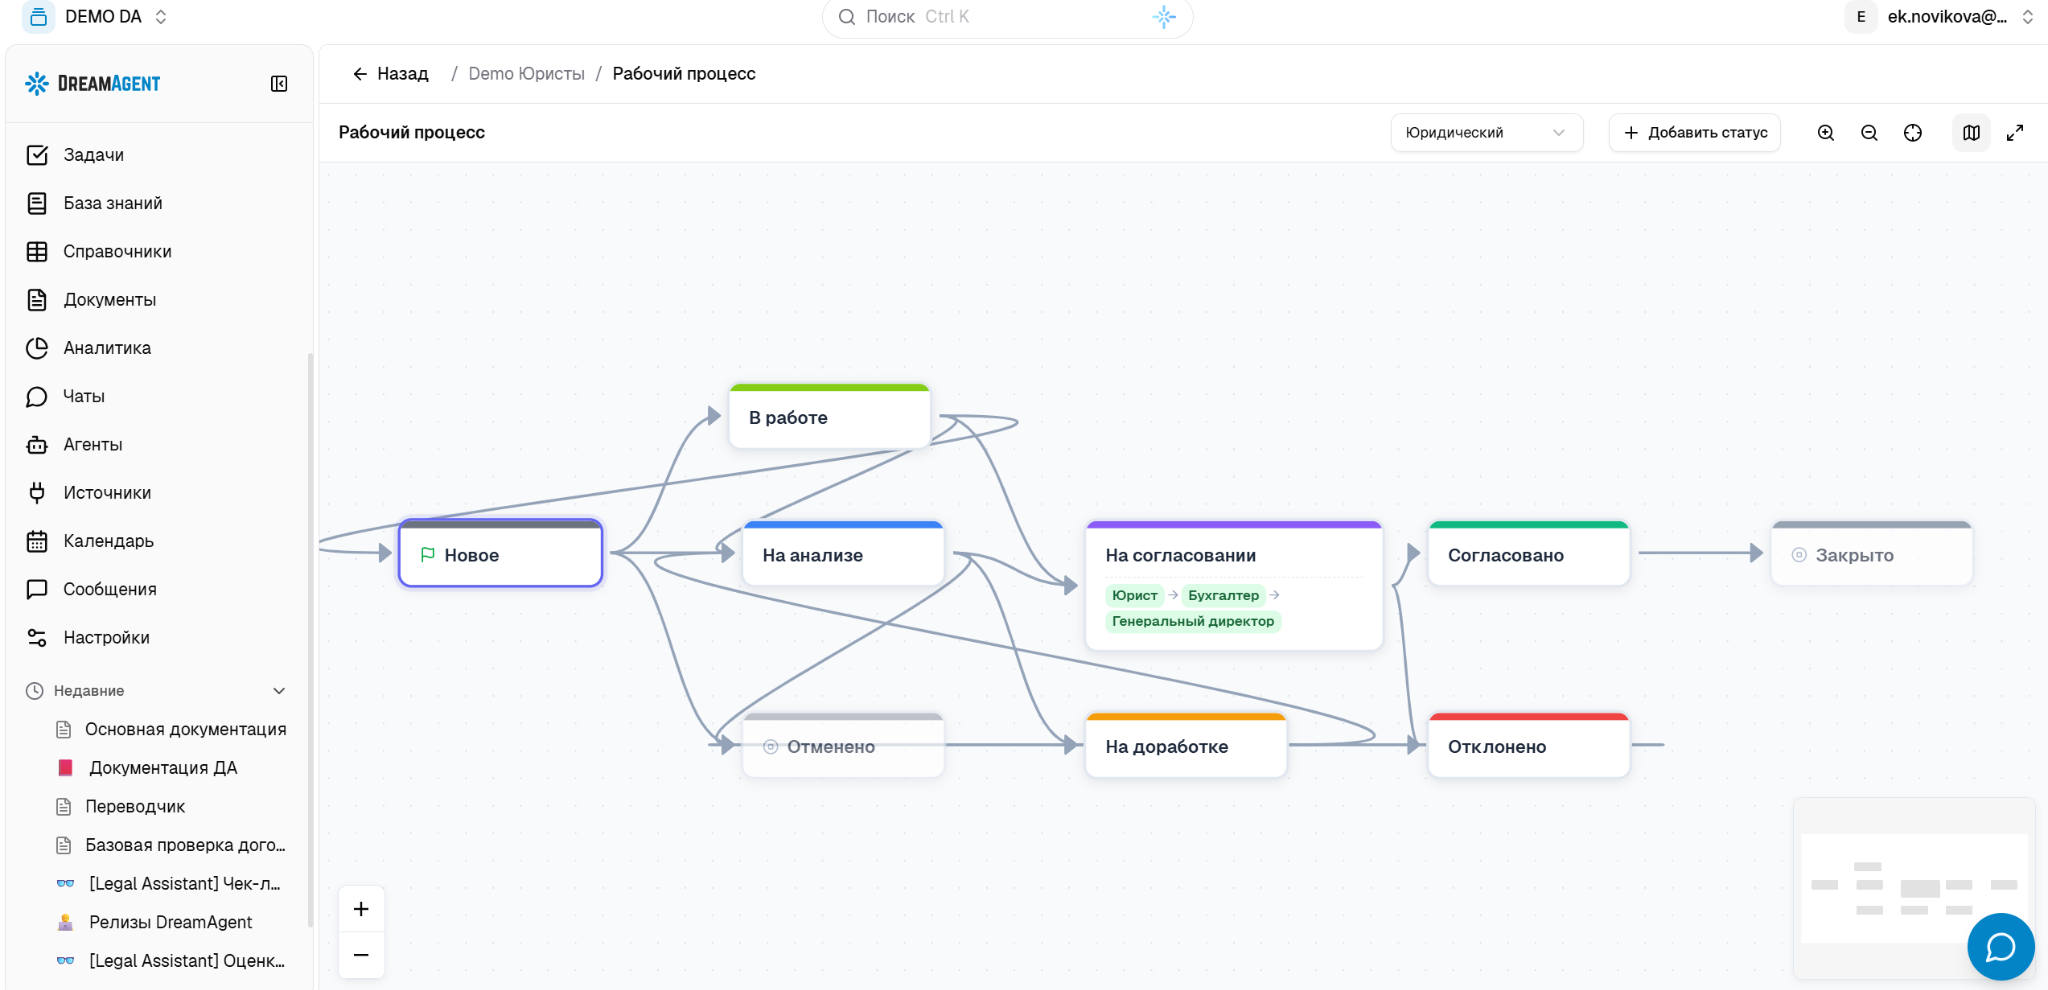Click the fullscreen expand icon

click(2015, 133)
